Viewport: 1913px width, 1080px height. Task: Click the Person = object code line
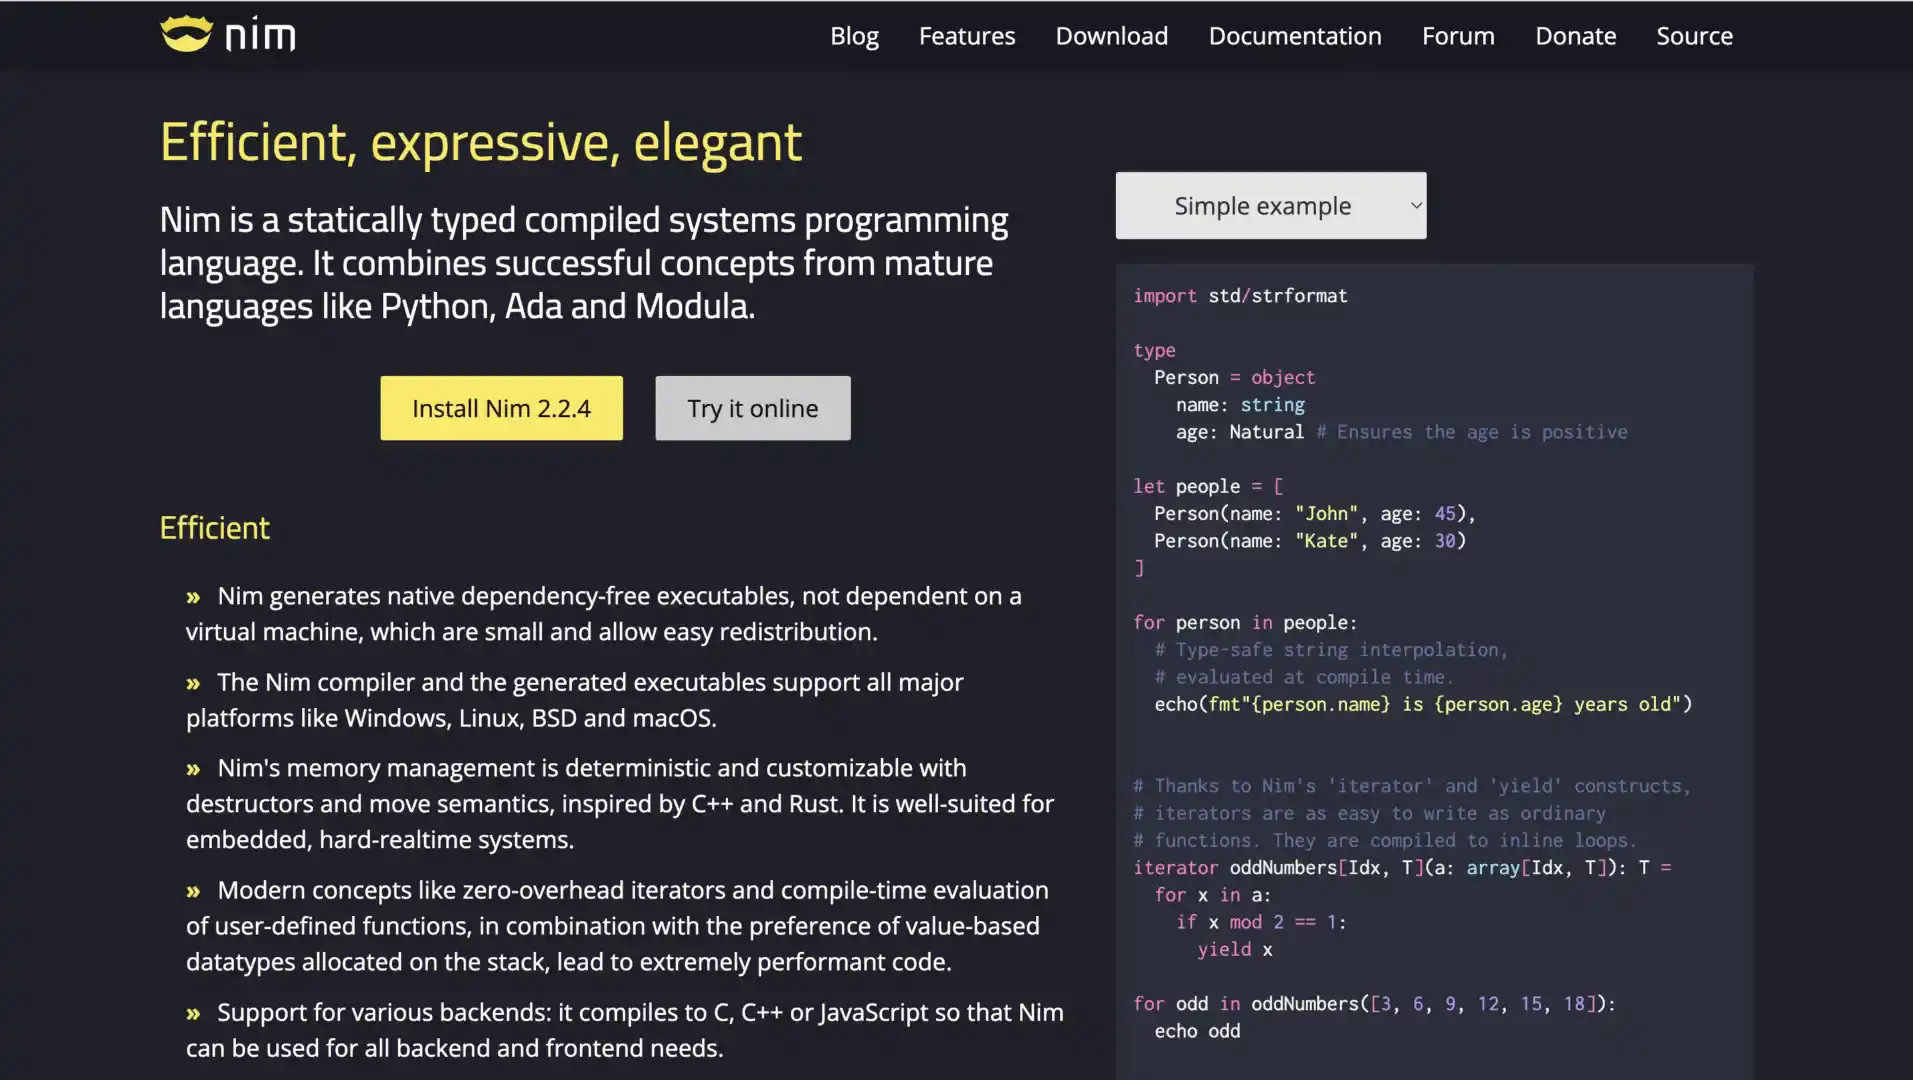click(1235, 378)
